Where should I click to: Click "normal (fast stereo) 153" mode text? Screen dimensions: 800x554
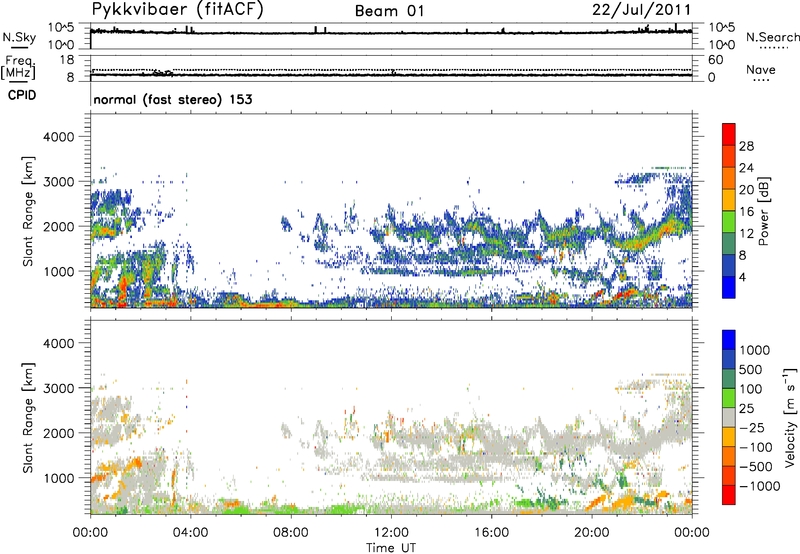pos(172,99)
